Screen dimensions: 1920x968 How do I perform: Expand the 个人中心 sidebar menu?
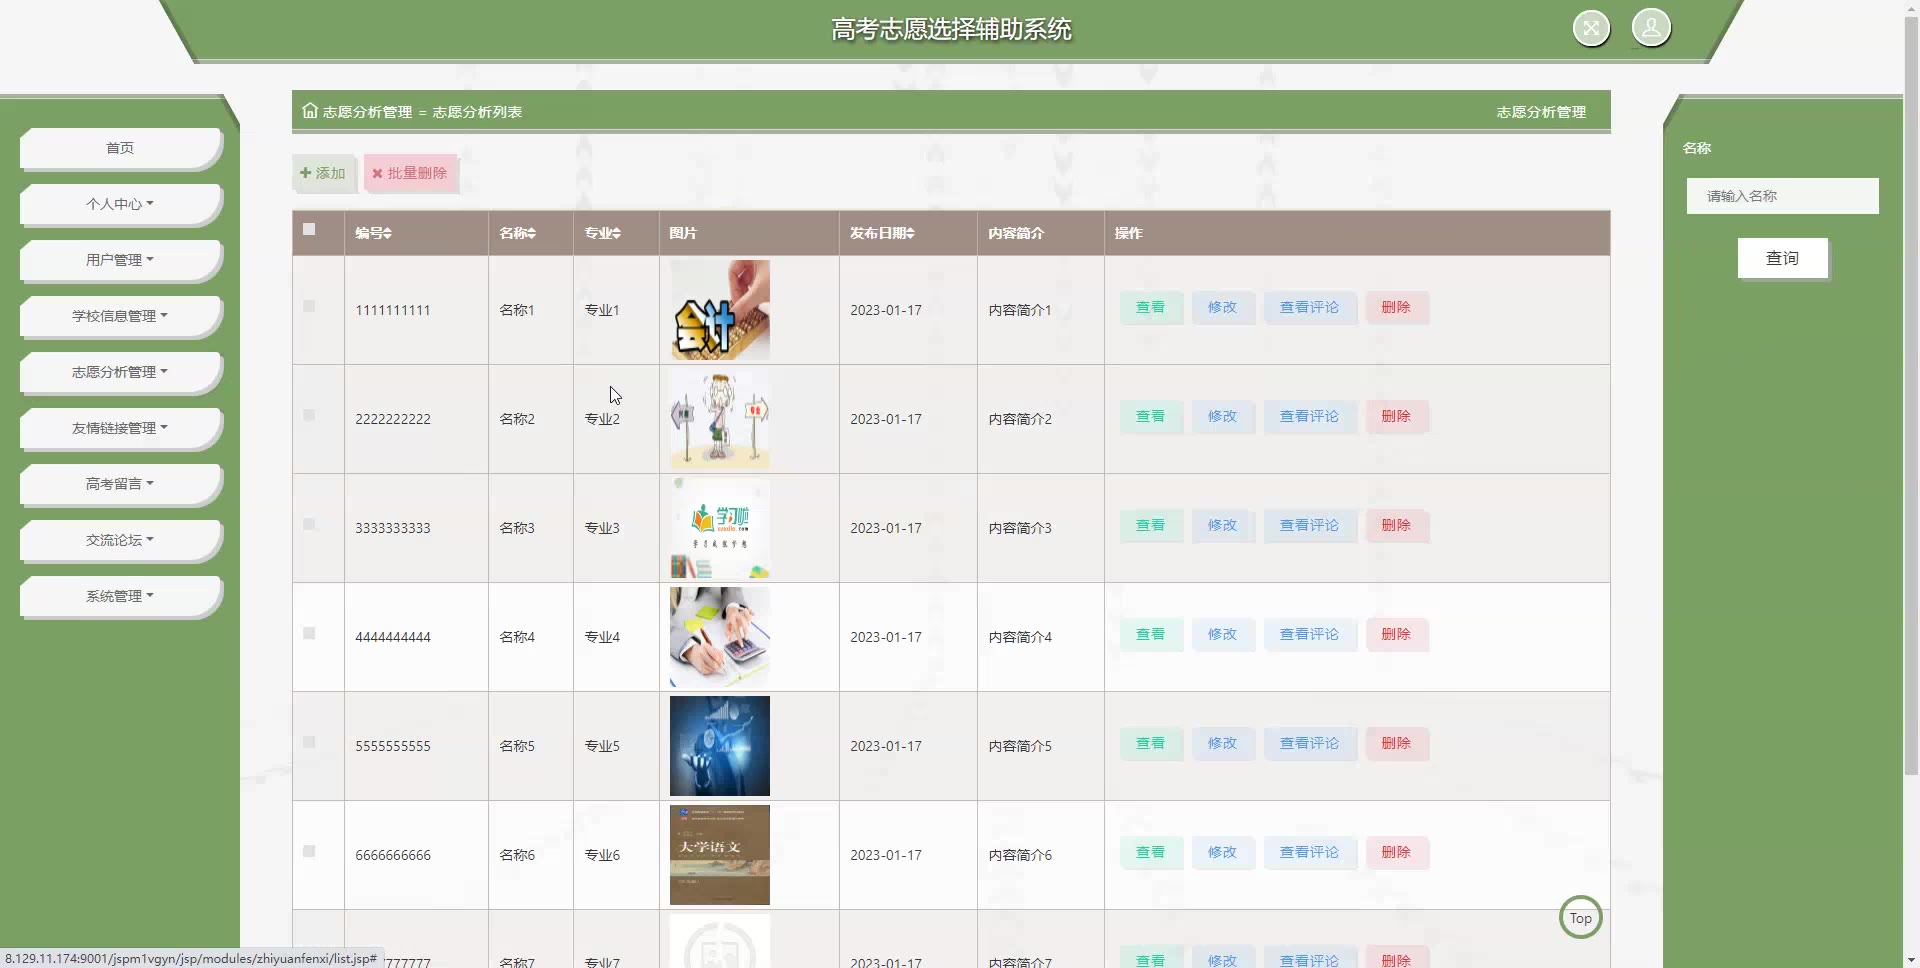click(x=120, y=204)
